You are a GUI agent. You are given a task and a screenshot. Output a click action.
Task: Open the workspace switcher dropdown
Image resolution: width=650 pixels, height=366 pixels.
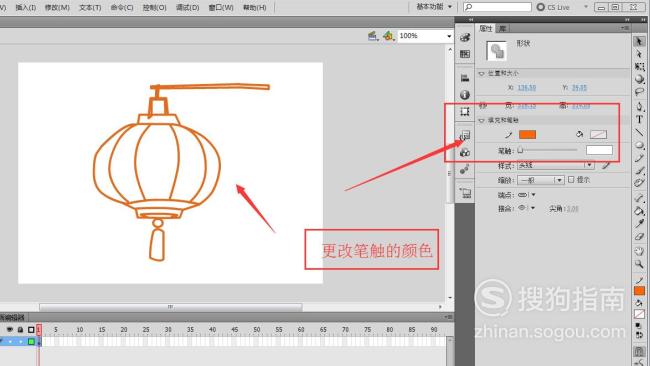(x=434, y=7)
